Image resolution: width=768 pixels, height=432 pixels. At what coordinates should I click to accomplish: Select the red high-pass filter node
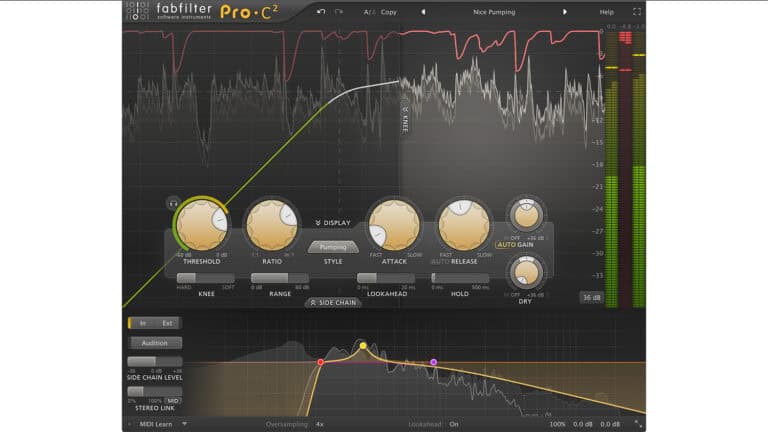point(320,362)
